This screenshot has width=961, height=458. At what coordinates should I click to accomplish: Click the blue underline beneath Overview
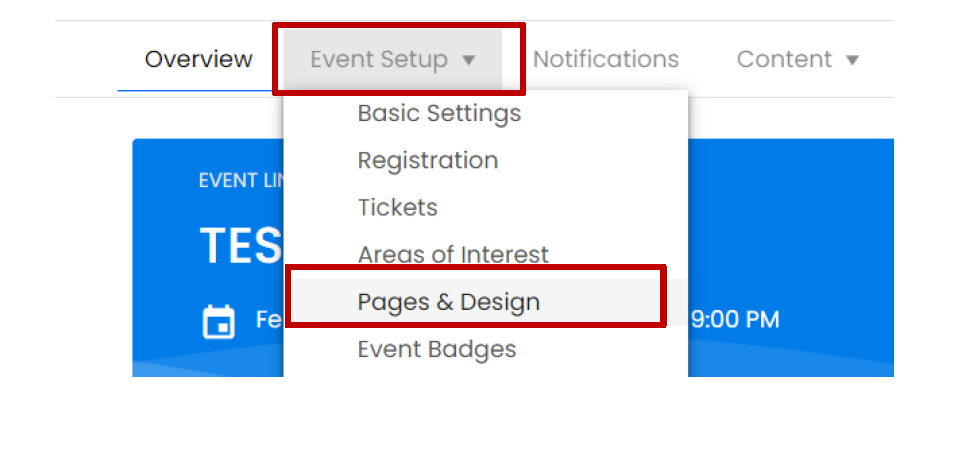(x=198, y=90)
